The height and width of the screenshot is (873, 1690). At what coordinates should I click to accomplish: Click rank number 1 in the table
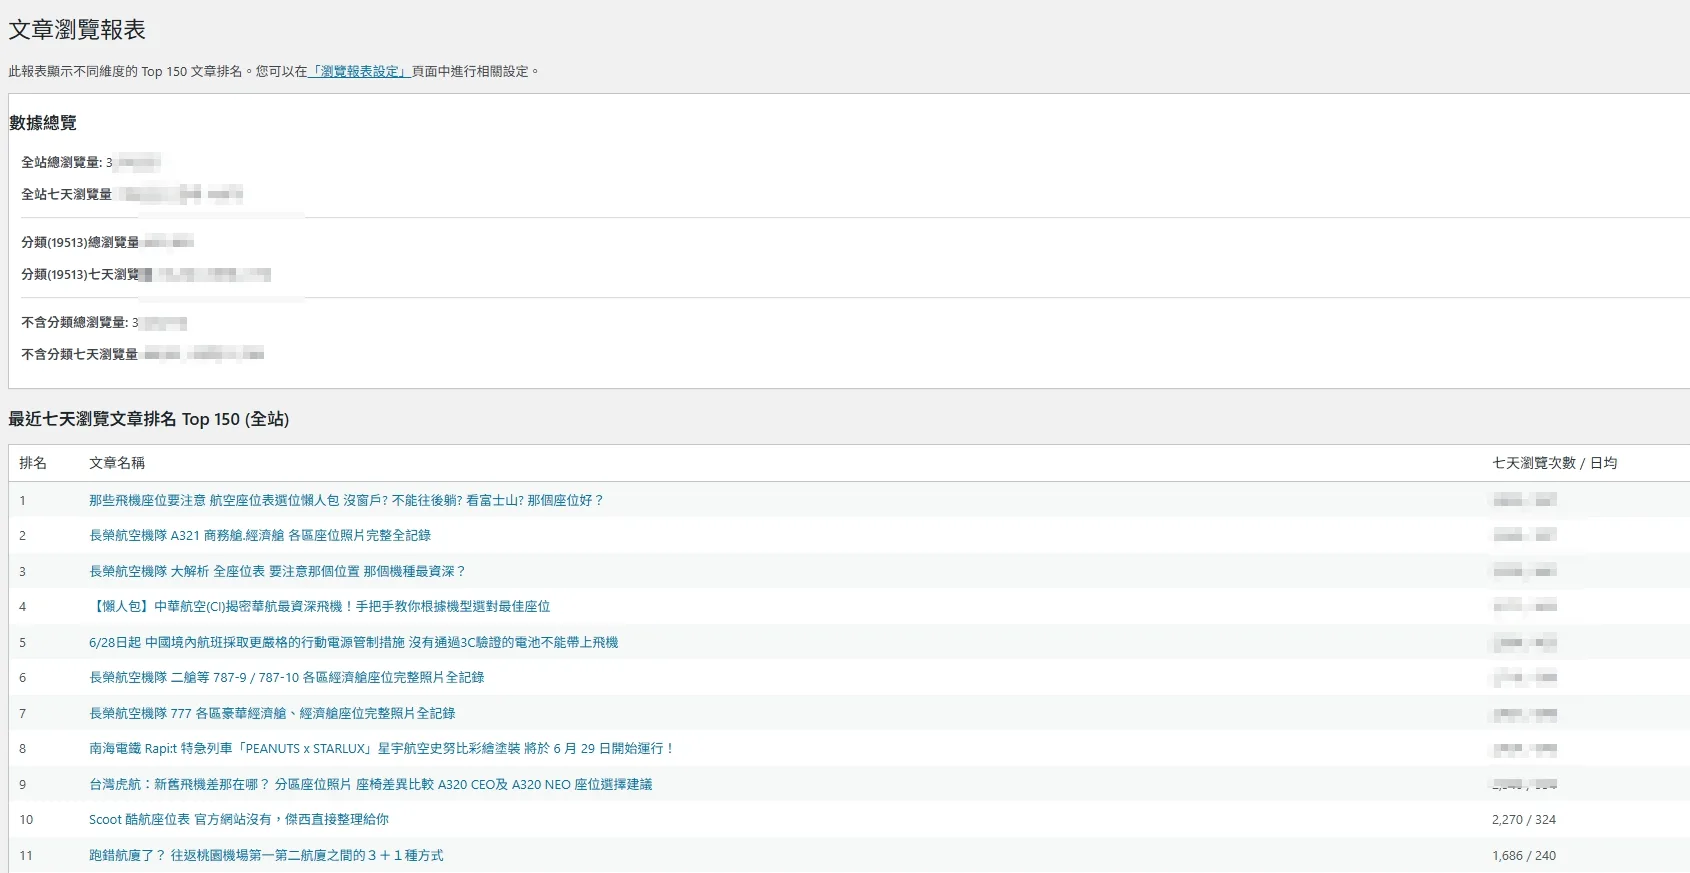pyautogui.click(x=22, y=500)
